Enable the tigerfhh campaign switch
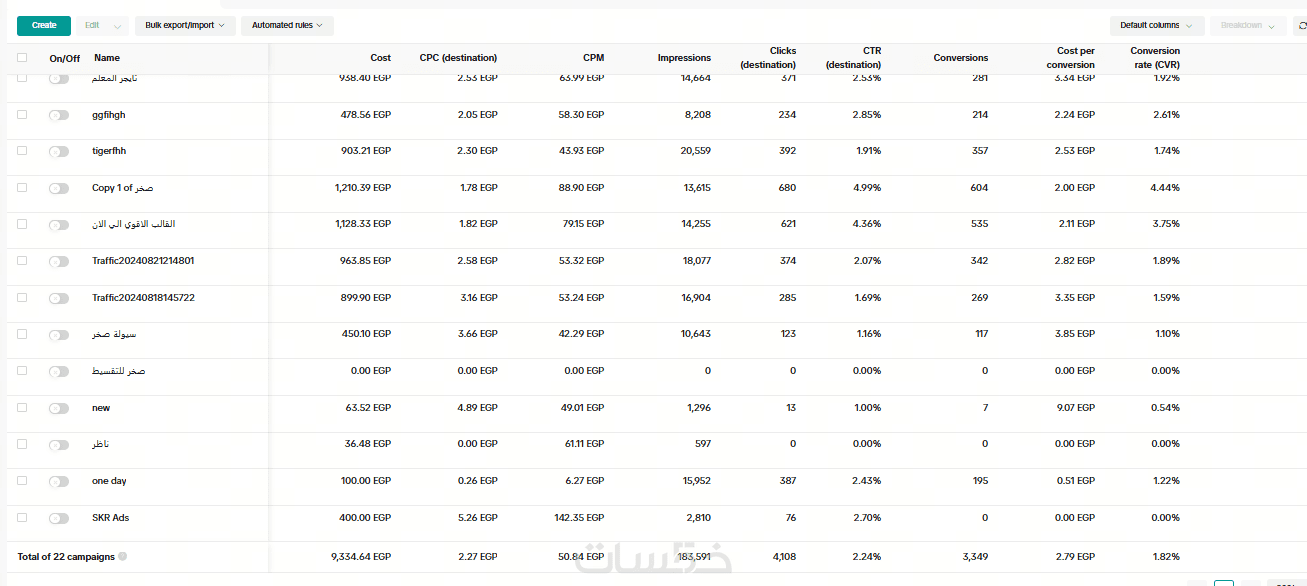This screenshot has width=1307, height=586. [59, 152]
